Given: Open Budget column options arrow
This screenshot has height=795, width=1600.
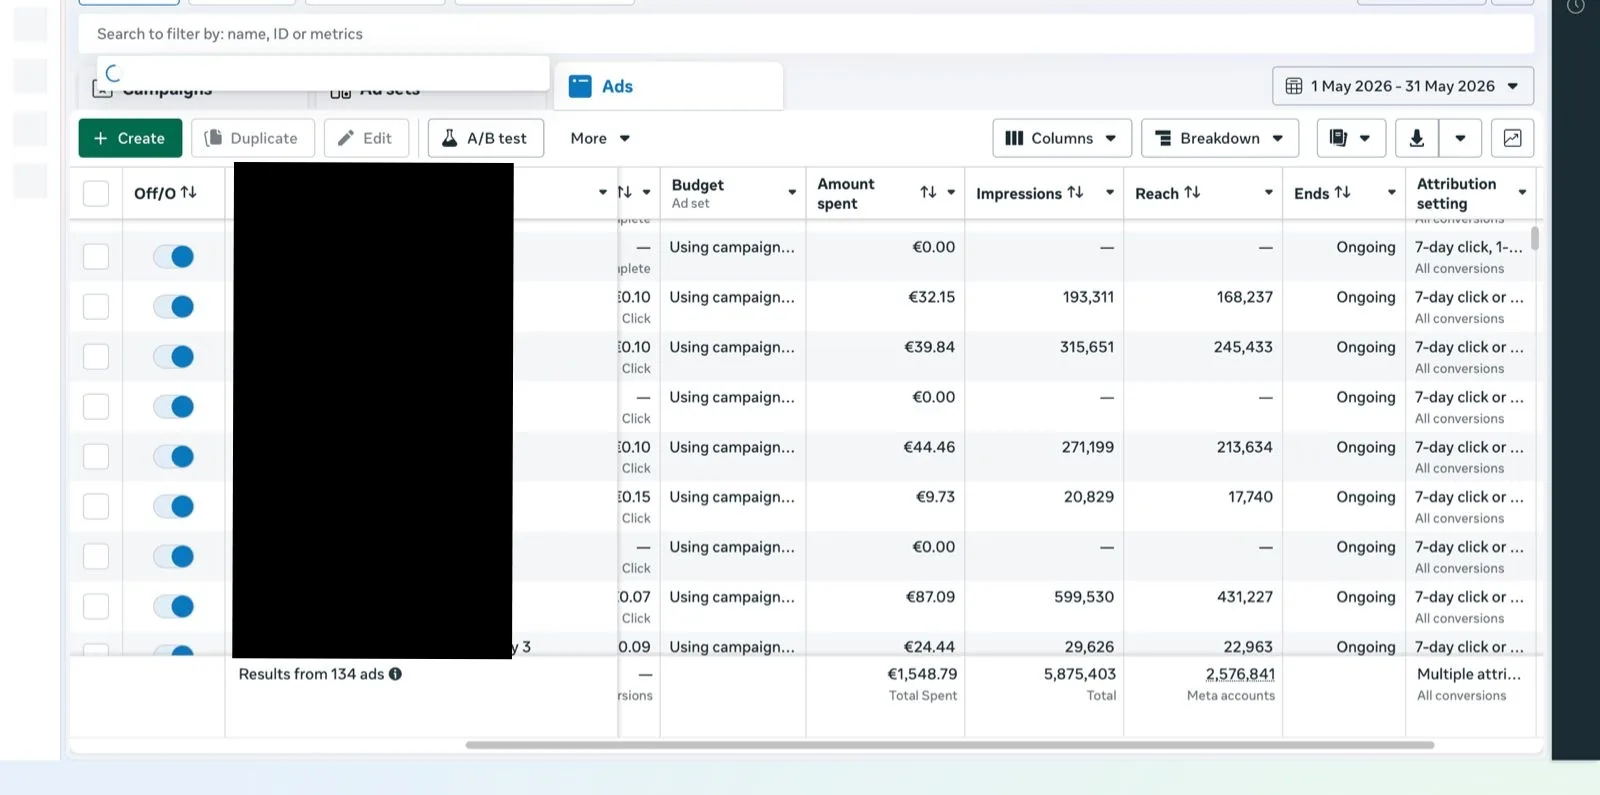Looking at the screenshot, I should click(x=792, y=192).
